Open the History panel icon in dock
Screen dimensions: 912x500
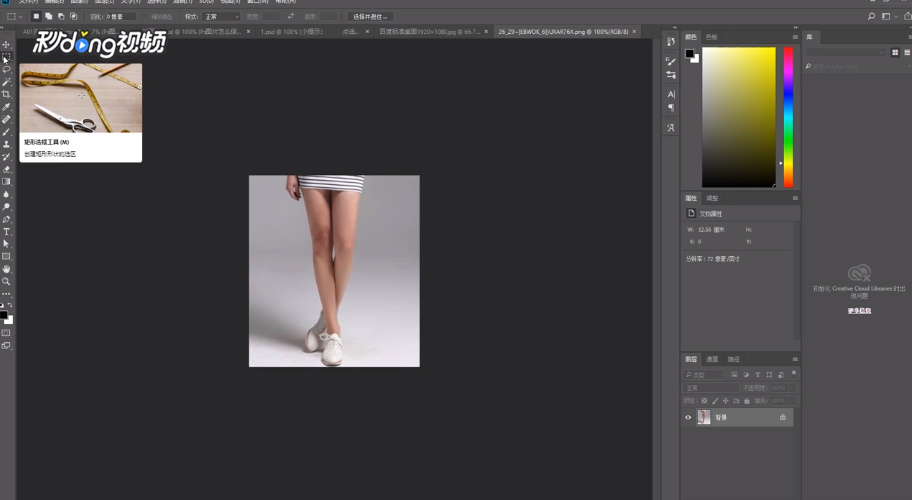coord(671,41)
